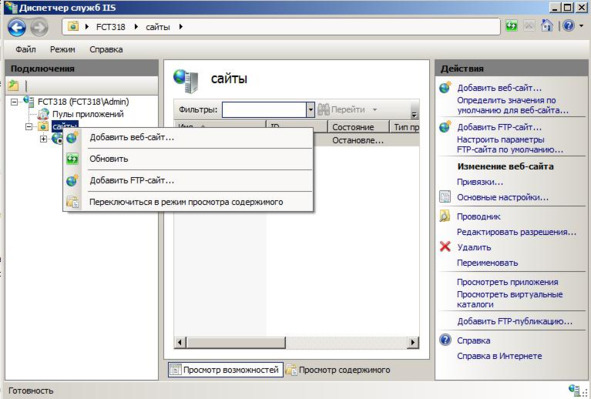591x399 pixels.
Task: Click Добавить FTP-публикацию link
Action: [x=514, y=321]
